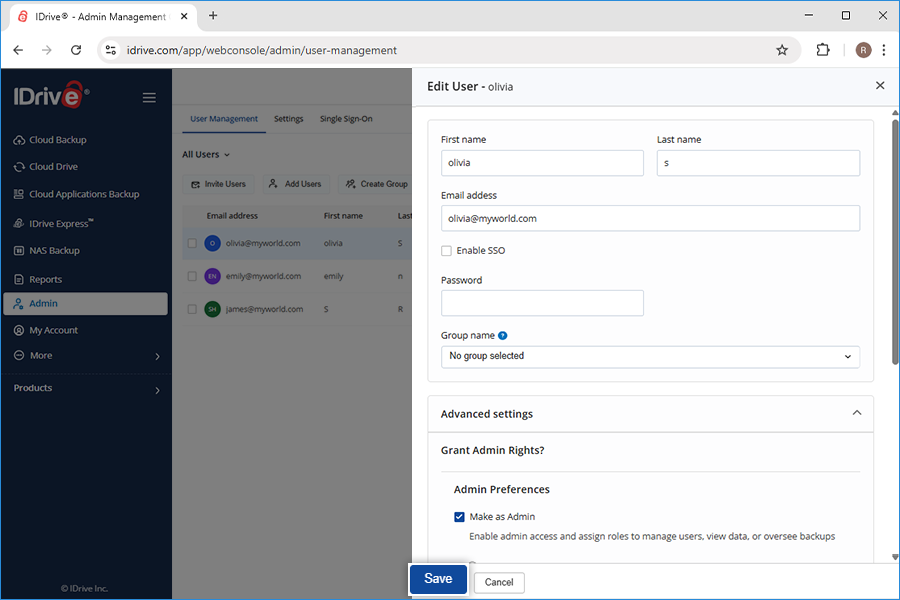Click emily's purple EN avatar icon
Viewport: 900px width, 600px height.
point(212,276)
